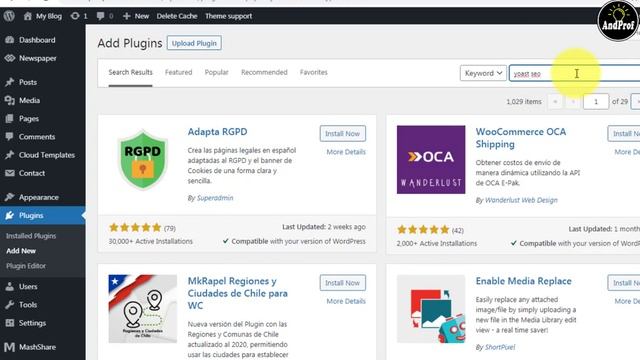This screenshot has height=360, width=640.
Task: Switch to the Popular tab
Action: 216,72
